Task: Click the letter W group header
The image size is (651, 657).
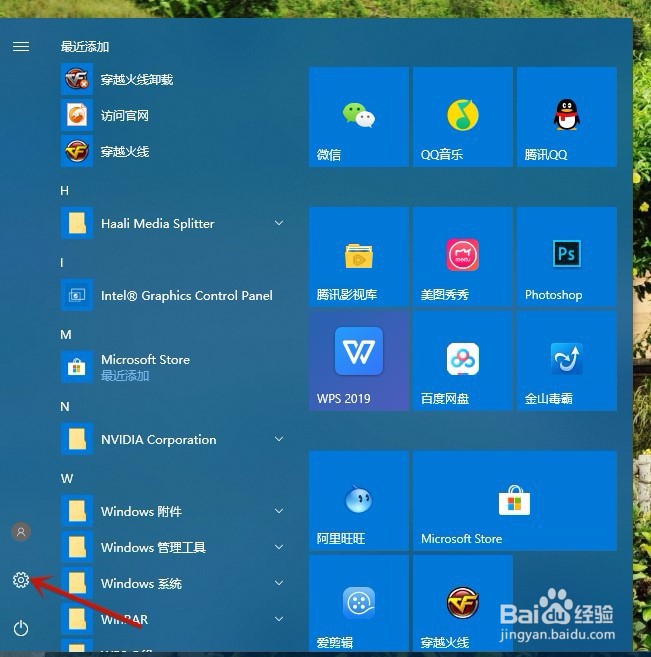Action: coord(67,479)
